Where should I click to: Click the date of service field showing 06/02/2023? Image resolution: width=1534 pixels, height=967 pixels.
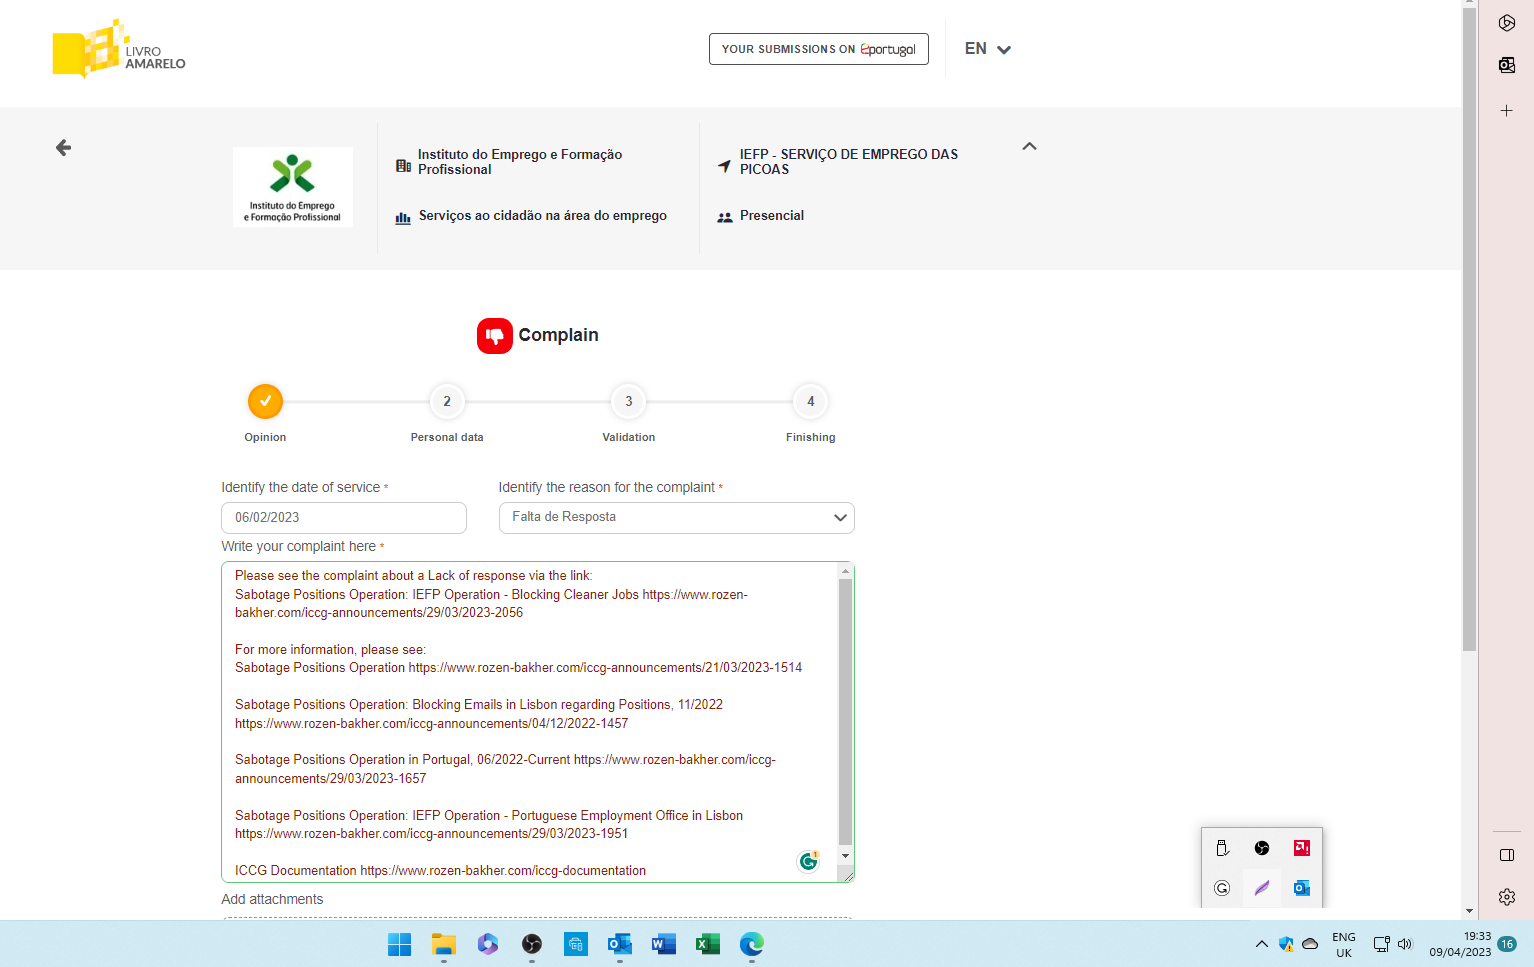[x=343, y=518]
